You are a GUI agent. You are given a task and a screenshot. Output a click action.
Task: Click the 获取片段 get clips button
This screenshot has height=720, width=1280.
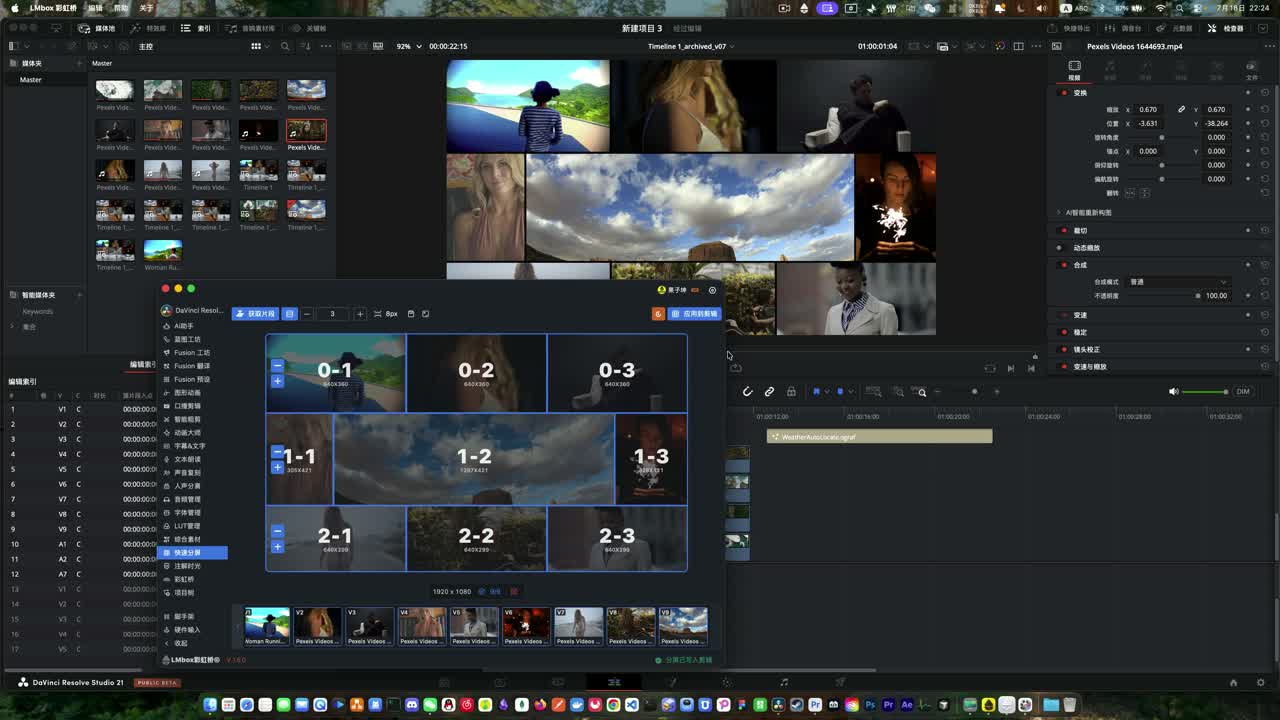pos(255,314)
